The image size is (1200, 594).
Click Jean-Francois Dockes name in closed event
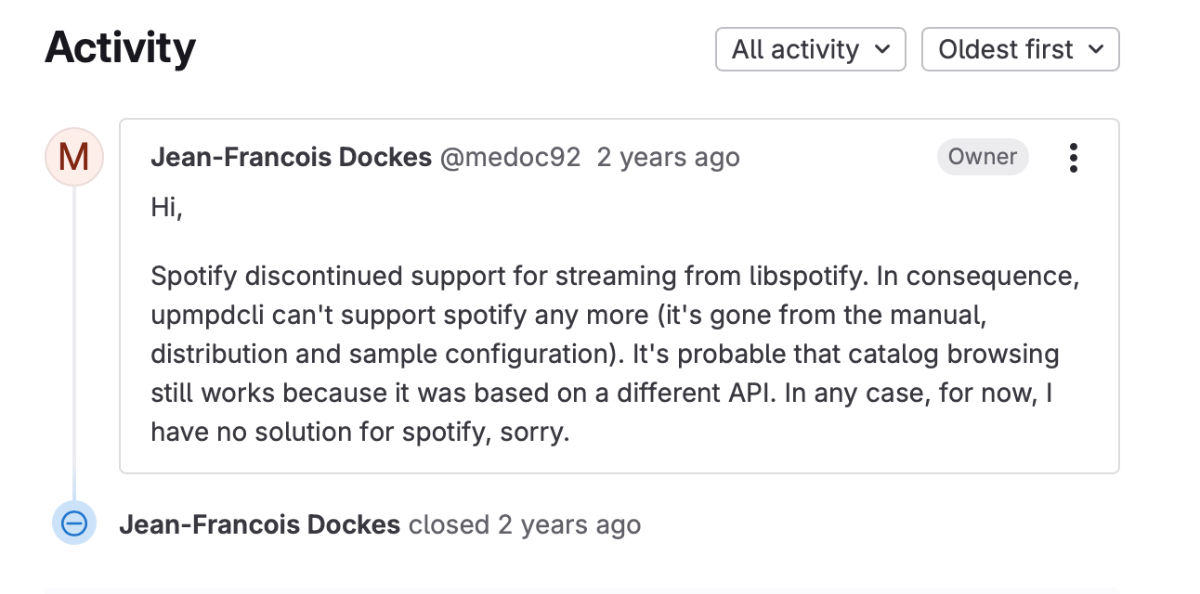260,525
